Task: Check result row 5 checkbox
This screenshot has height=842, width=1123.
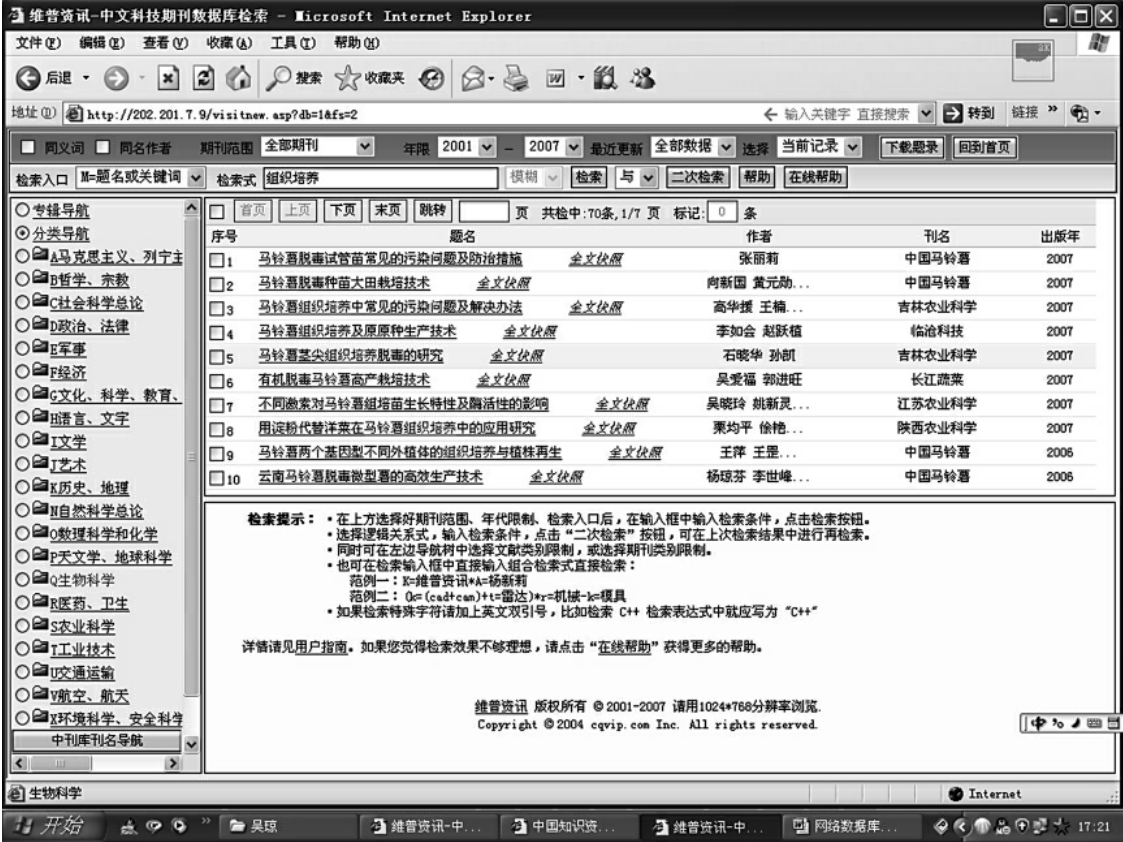Action: coord(216,357)
